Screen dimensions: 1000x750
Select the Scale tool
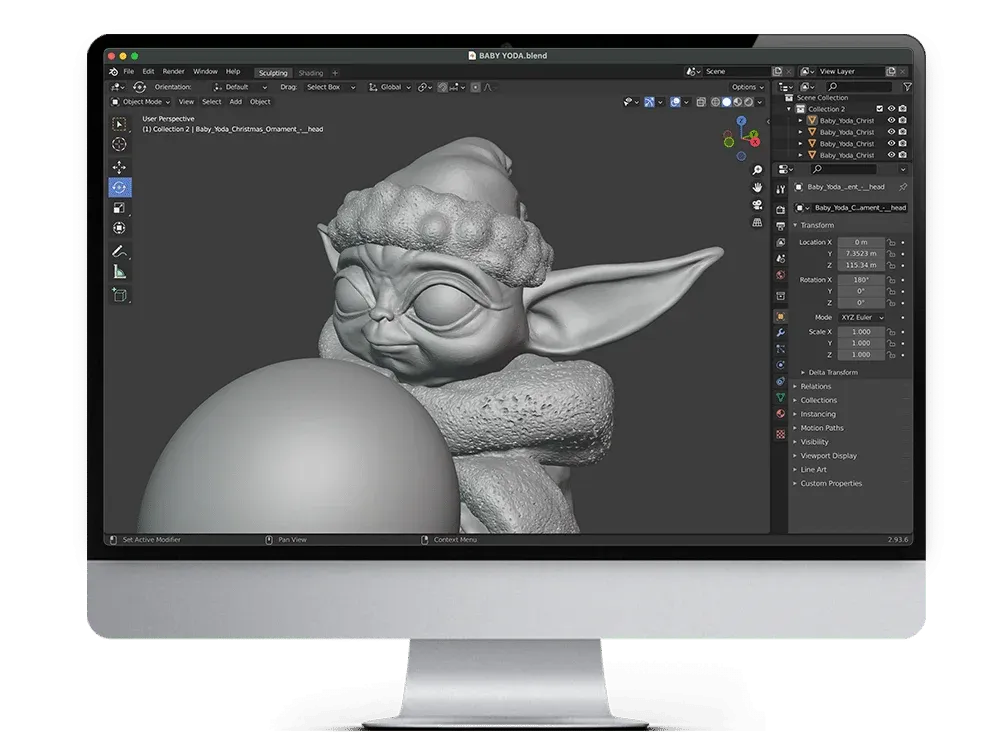click(x=119, y=208)
